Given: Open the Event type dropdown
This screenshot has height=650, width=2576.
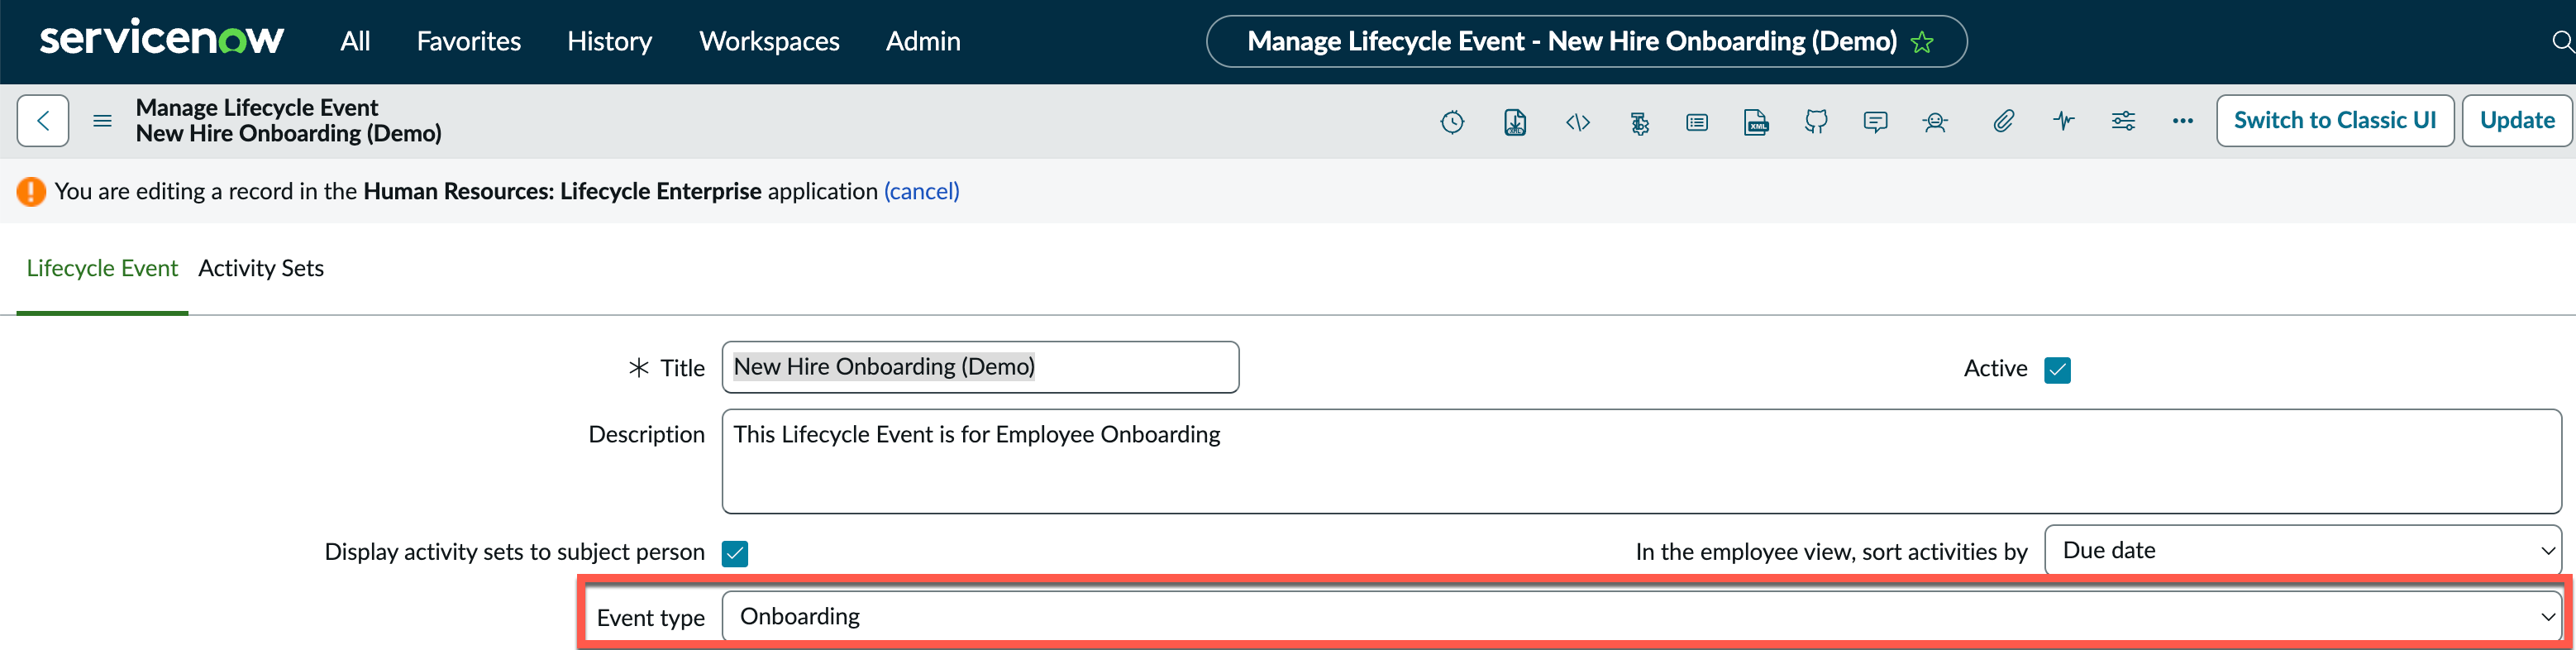Looking at the screenshot, I should point(1641,617).
